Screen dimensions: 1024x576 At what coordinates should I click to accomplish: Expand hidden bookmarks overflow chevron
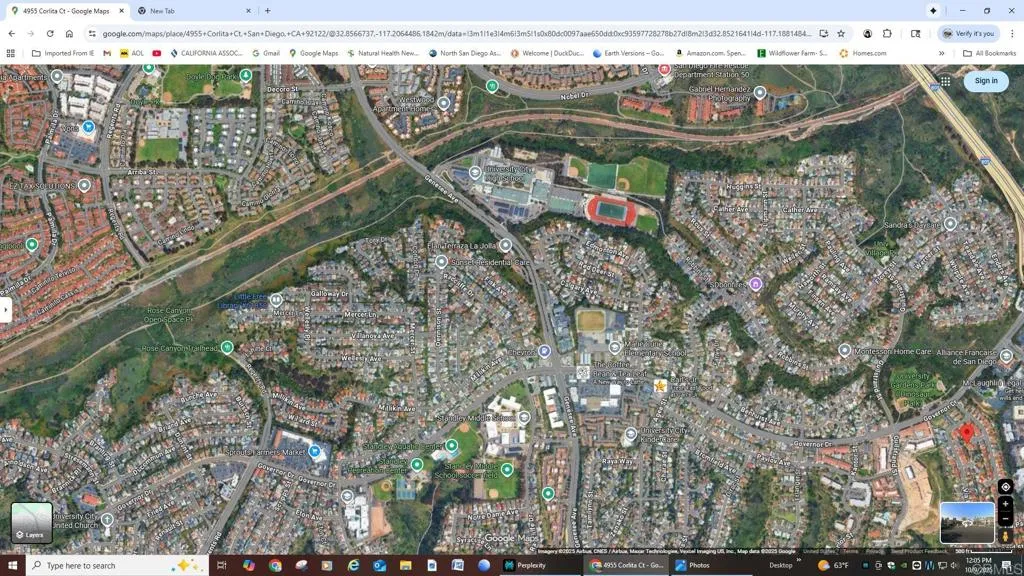point(941,53)
